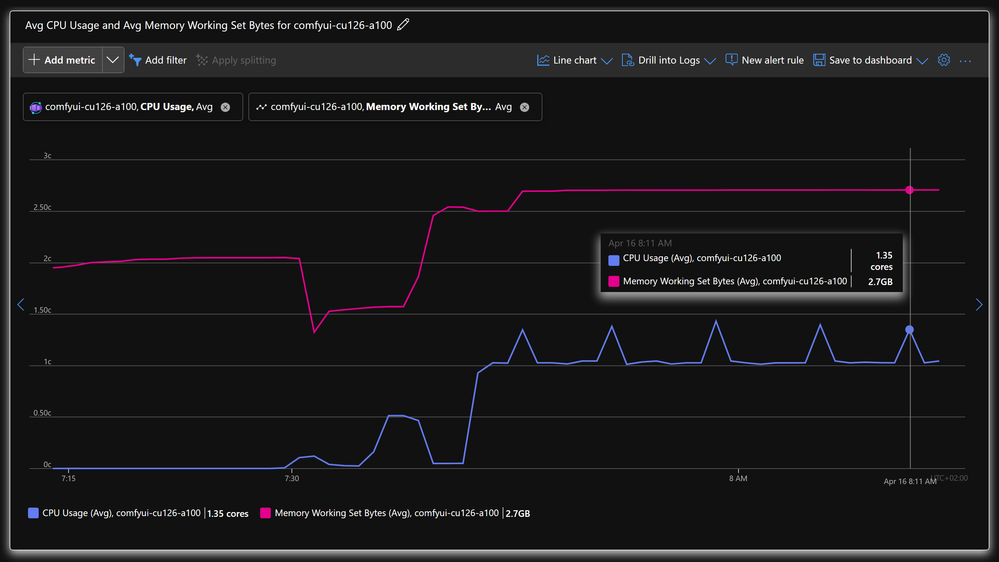Click the previous time range left arrow

point(20,305)
